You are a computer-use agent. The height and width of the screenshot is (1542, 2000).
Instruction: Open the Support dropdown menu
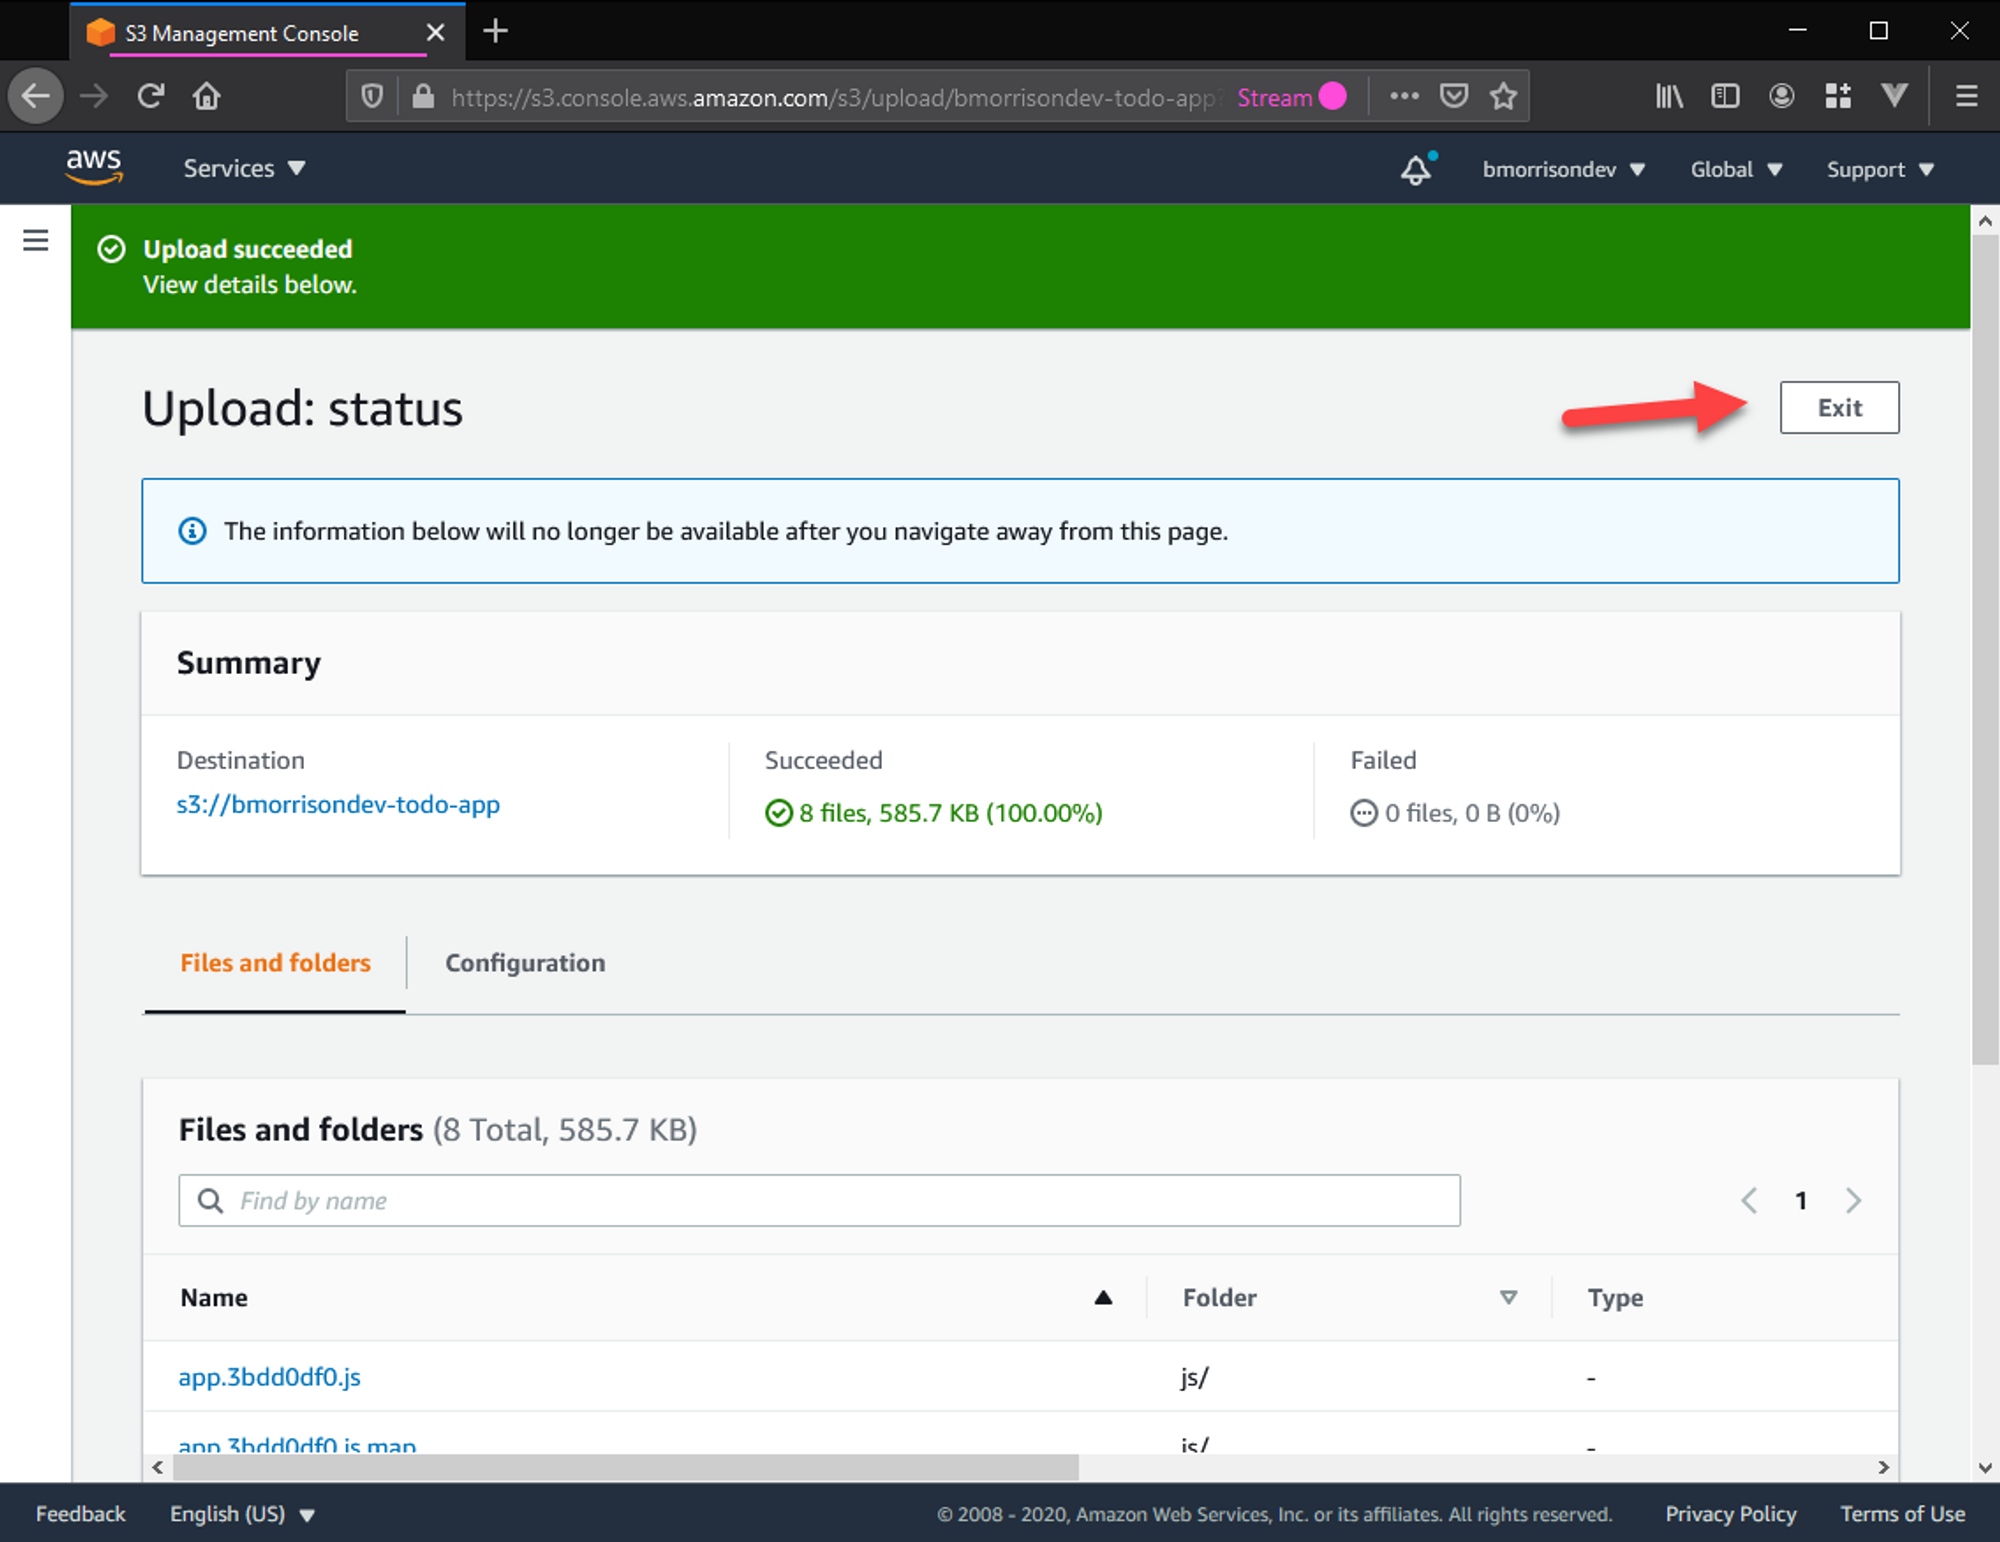coord(1880,169)
